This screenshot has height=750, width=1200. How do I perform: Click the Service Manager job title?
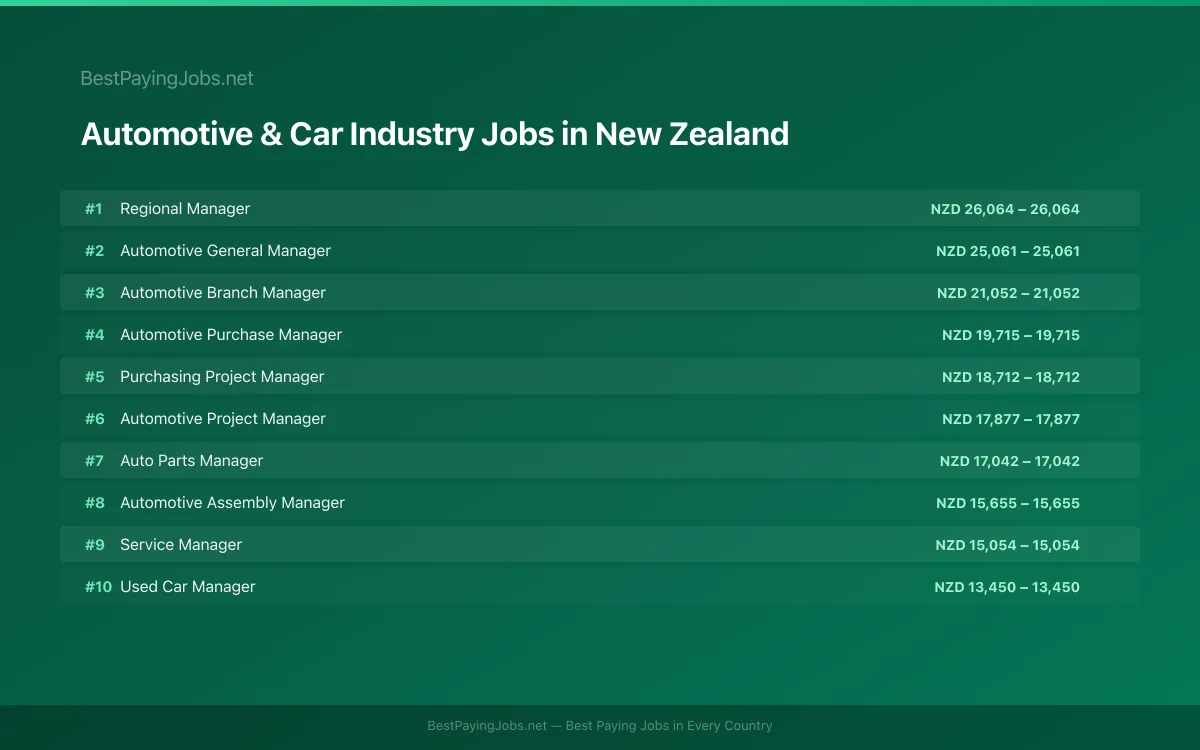tap(181, 545)
